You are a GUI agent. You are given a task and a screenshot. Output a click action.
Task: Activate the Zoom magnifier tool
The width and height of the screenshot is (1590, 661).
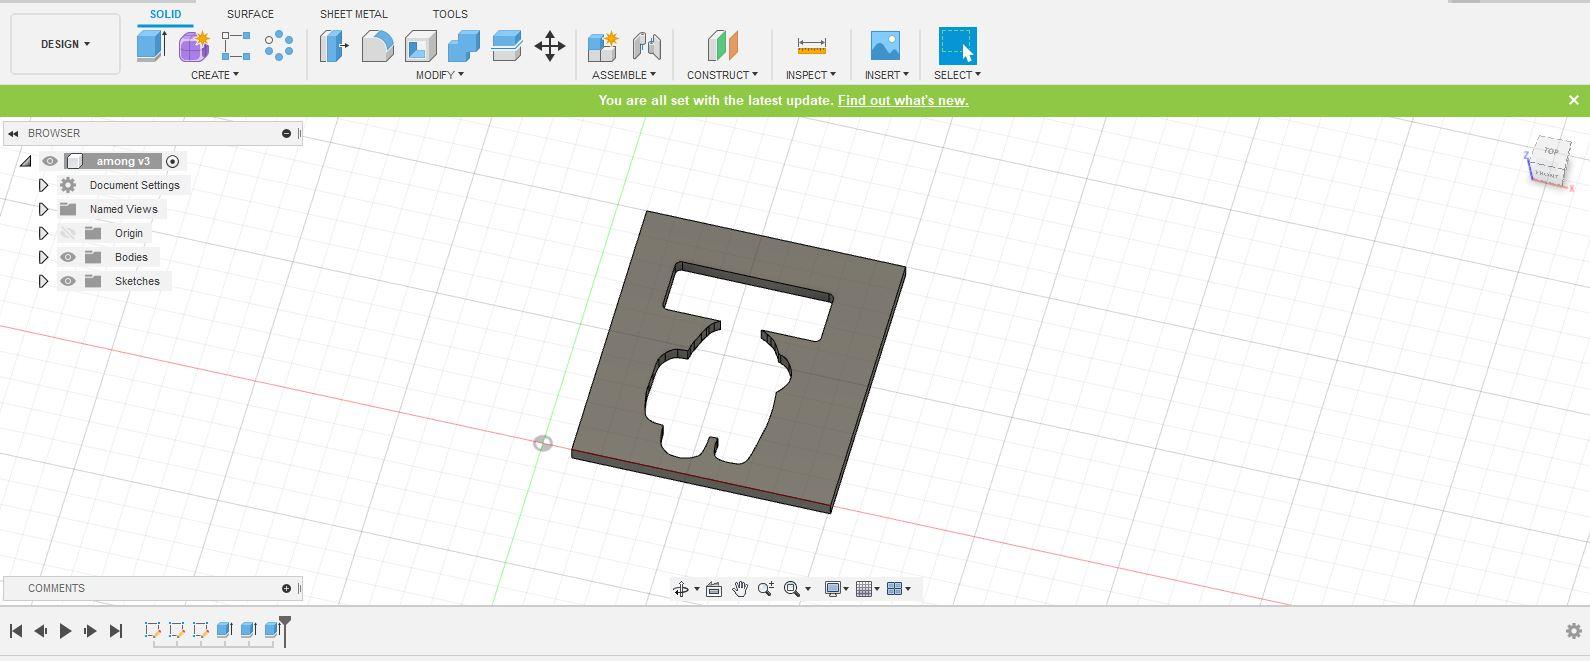766,589
